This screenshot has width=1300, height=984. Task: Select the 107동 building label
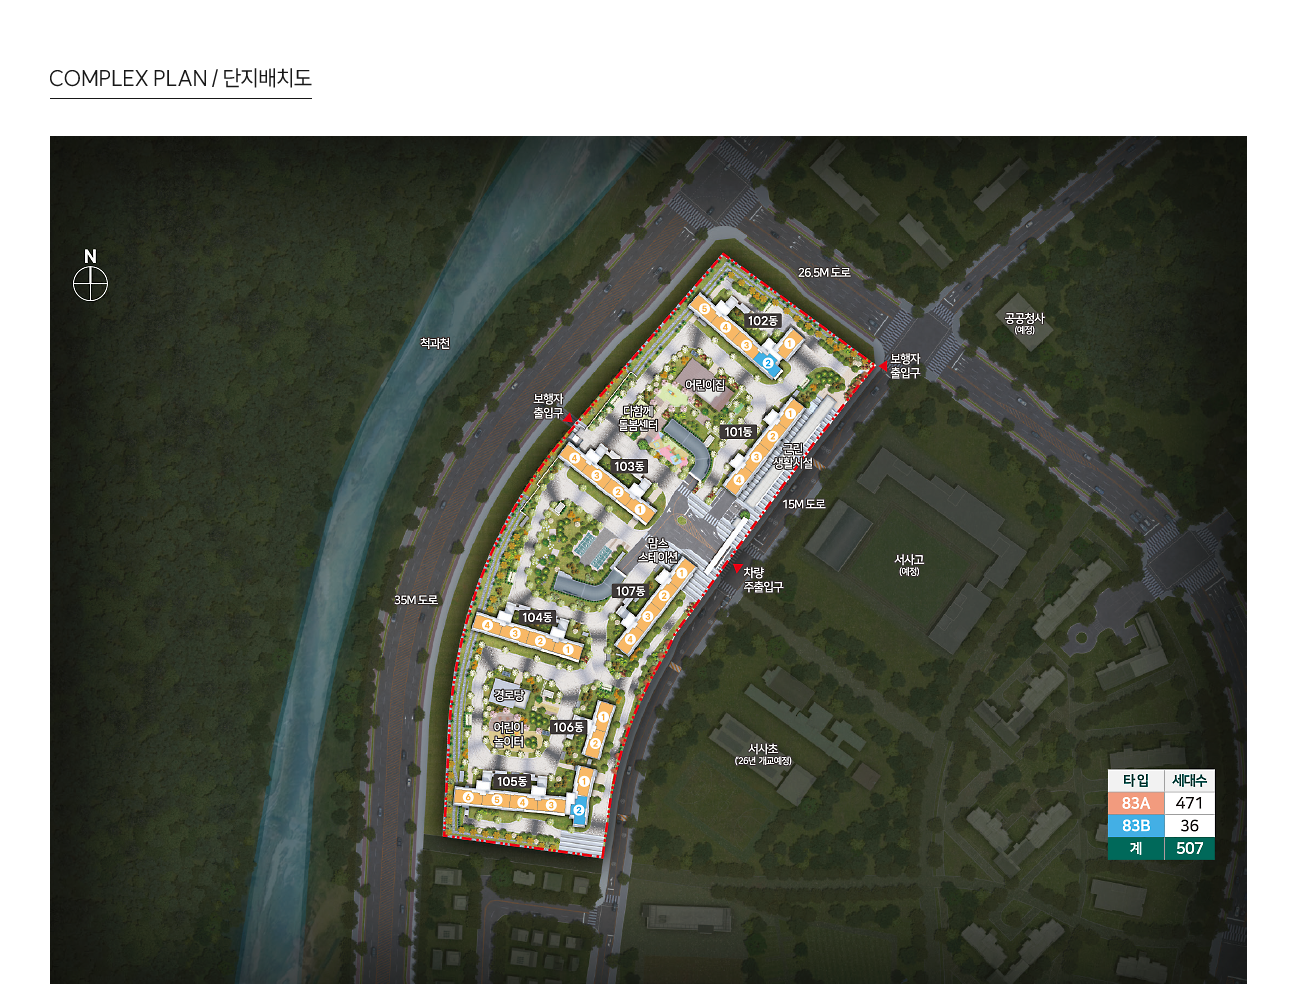click(x=630, y=591)
